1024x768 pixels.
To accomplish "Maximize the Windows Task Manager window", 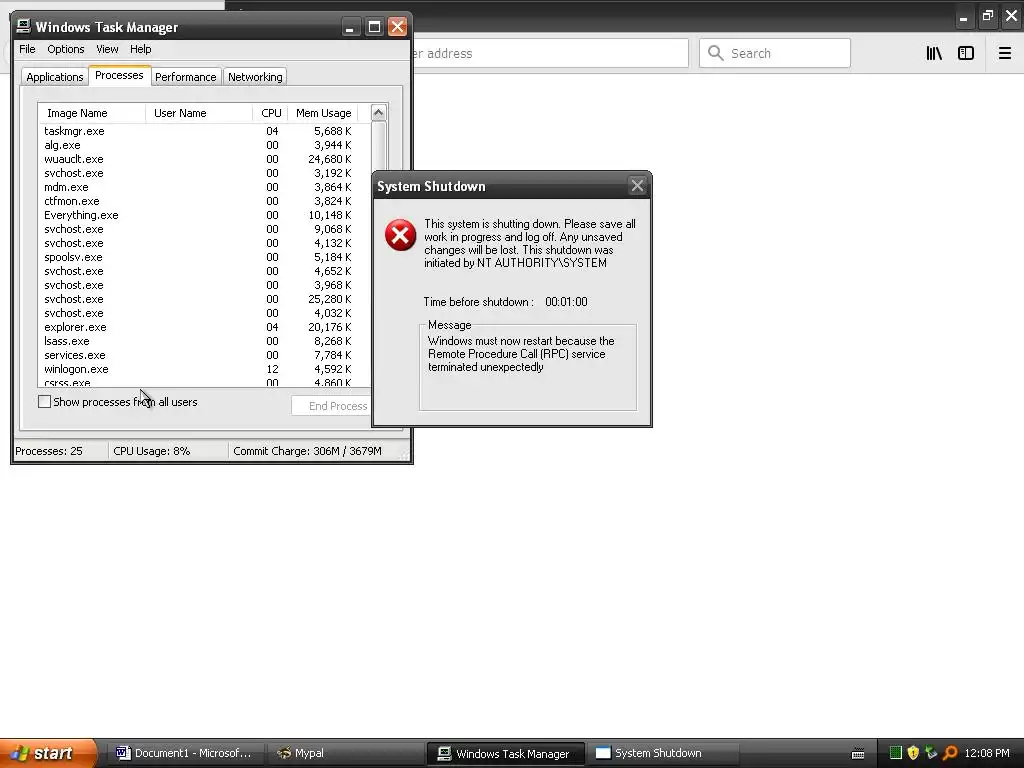I will [374, 27].
